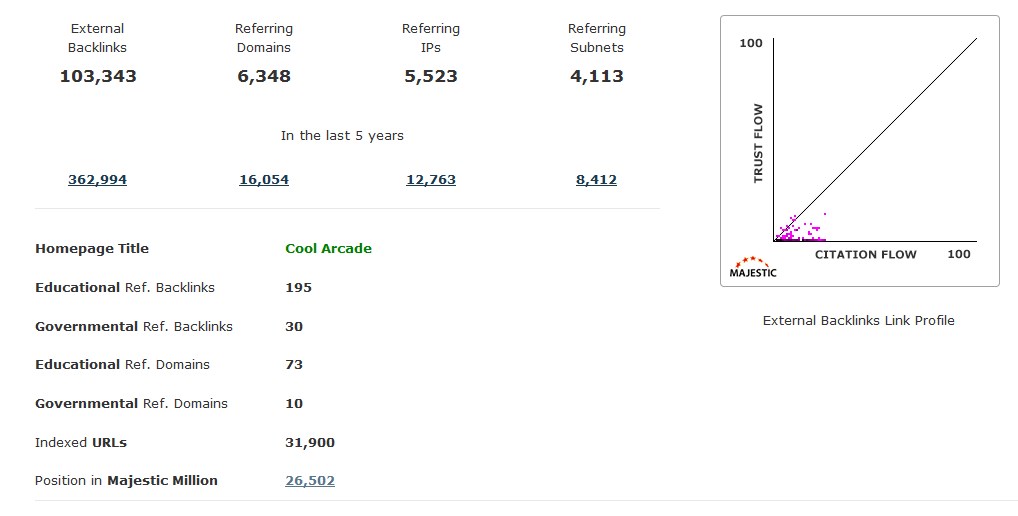Viewport: 1018px width, 516px height.
Task: Select the Educational Ref. Domains value 73
Action: tap(294, 365)
